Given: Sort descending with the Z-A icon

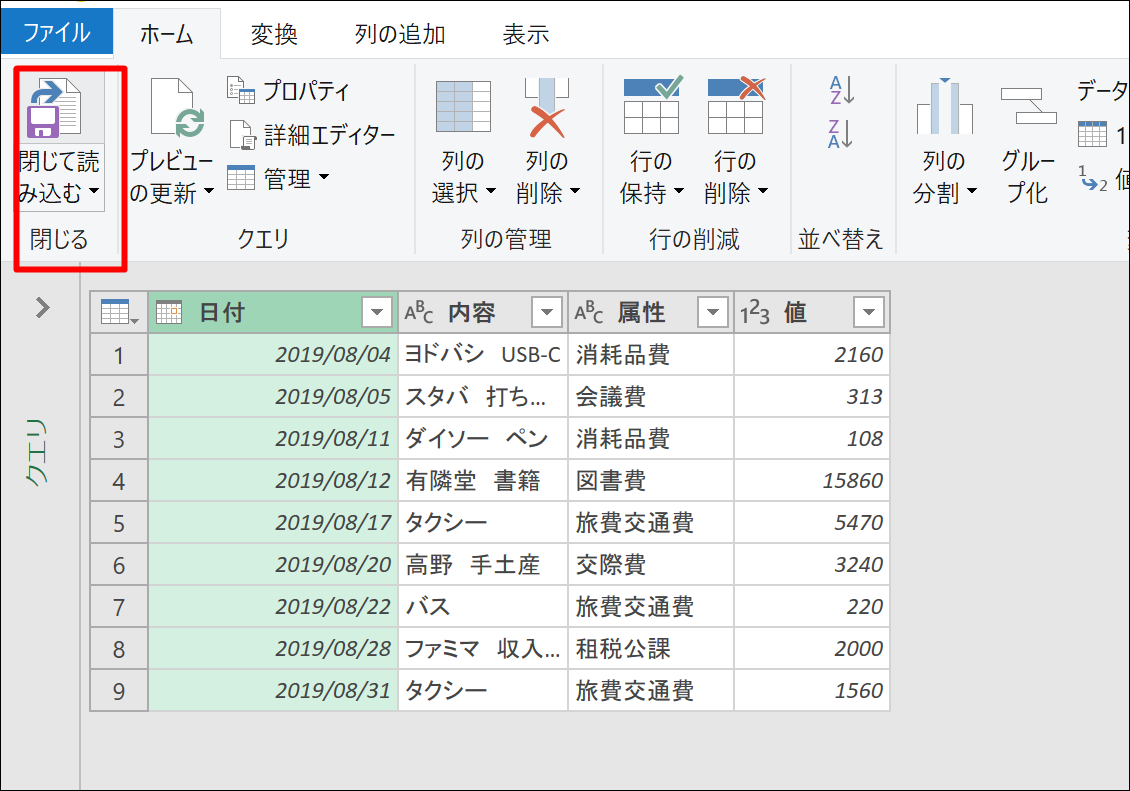Looking at the screenshot, I should point(841,134).
